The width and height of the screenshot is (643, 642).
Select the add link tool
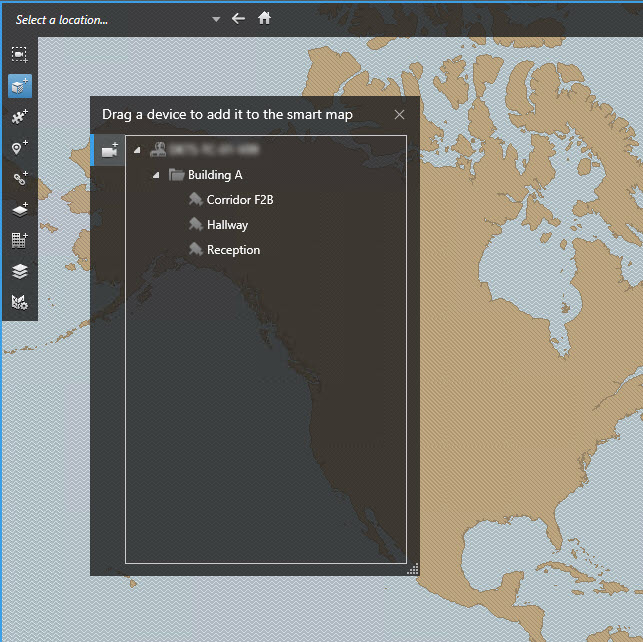[x=20, y=179]
